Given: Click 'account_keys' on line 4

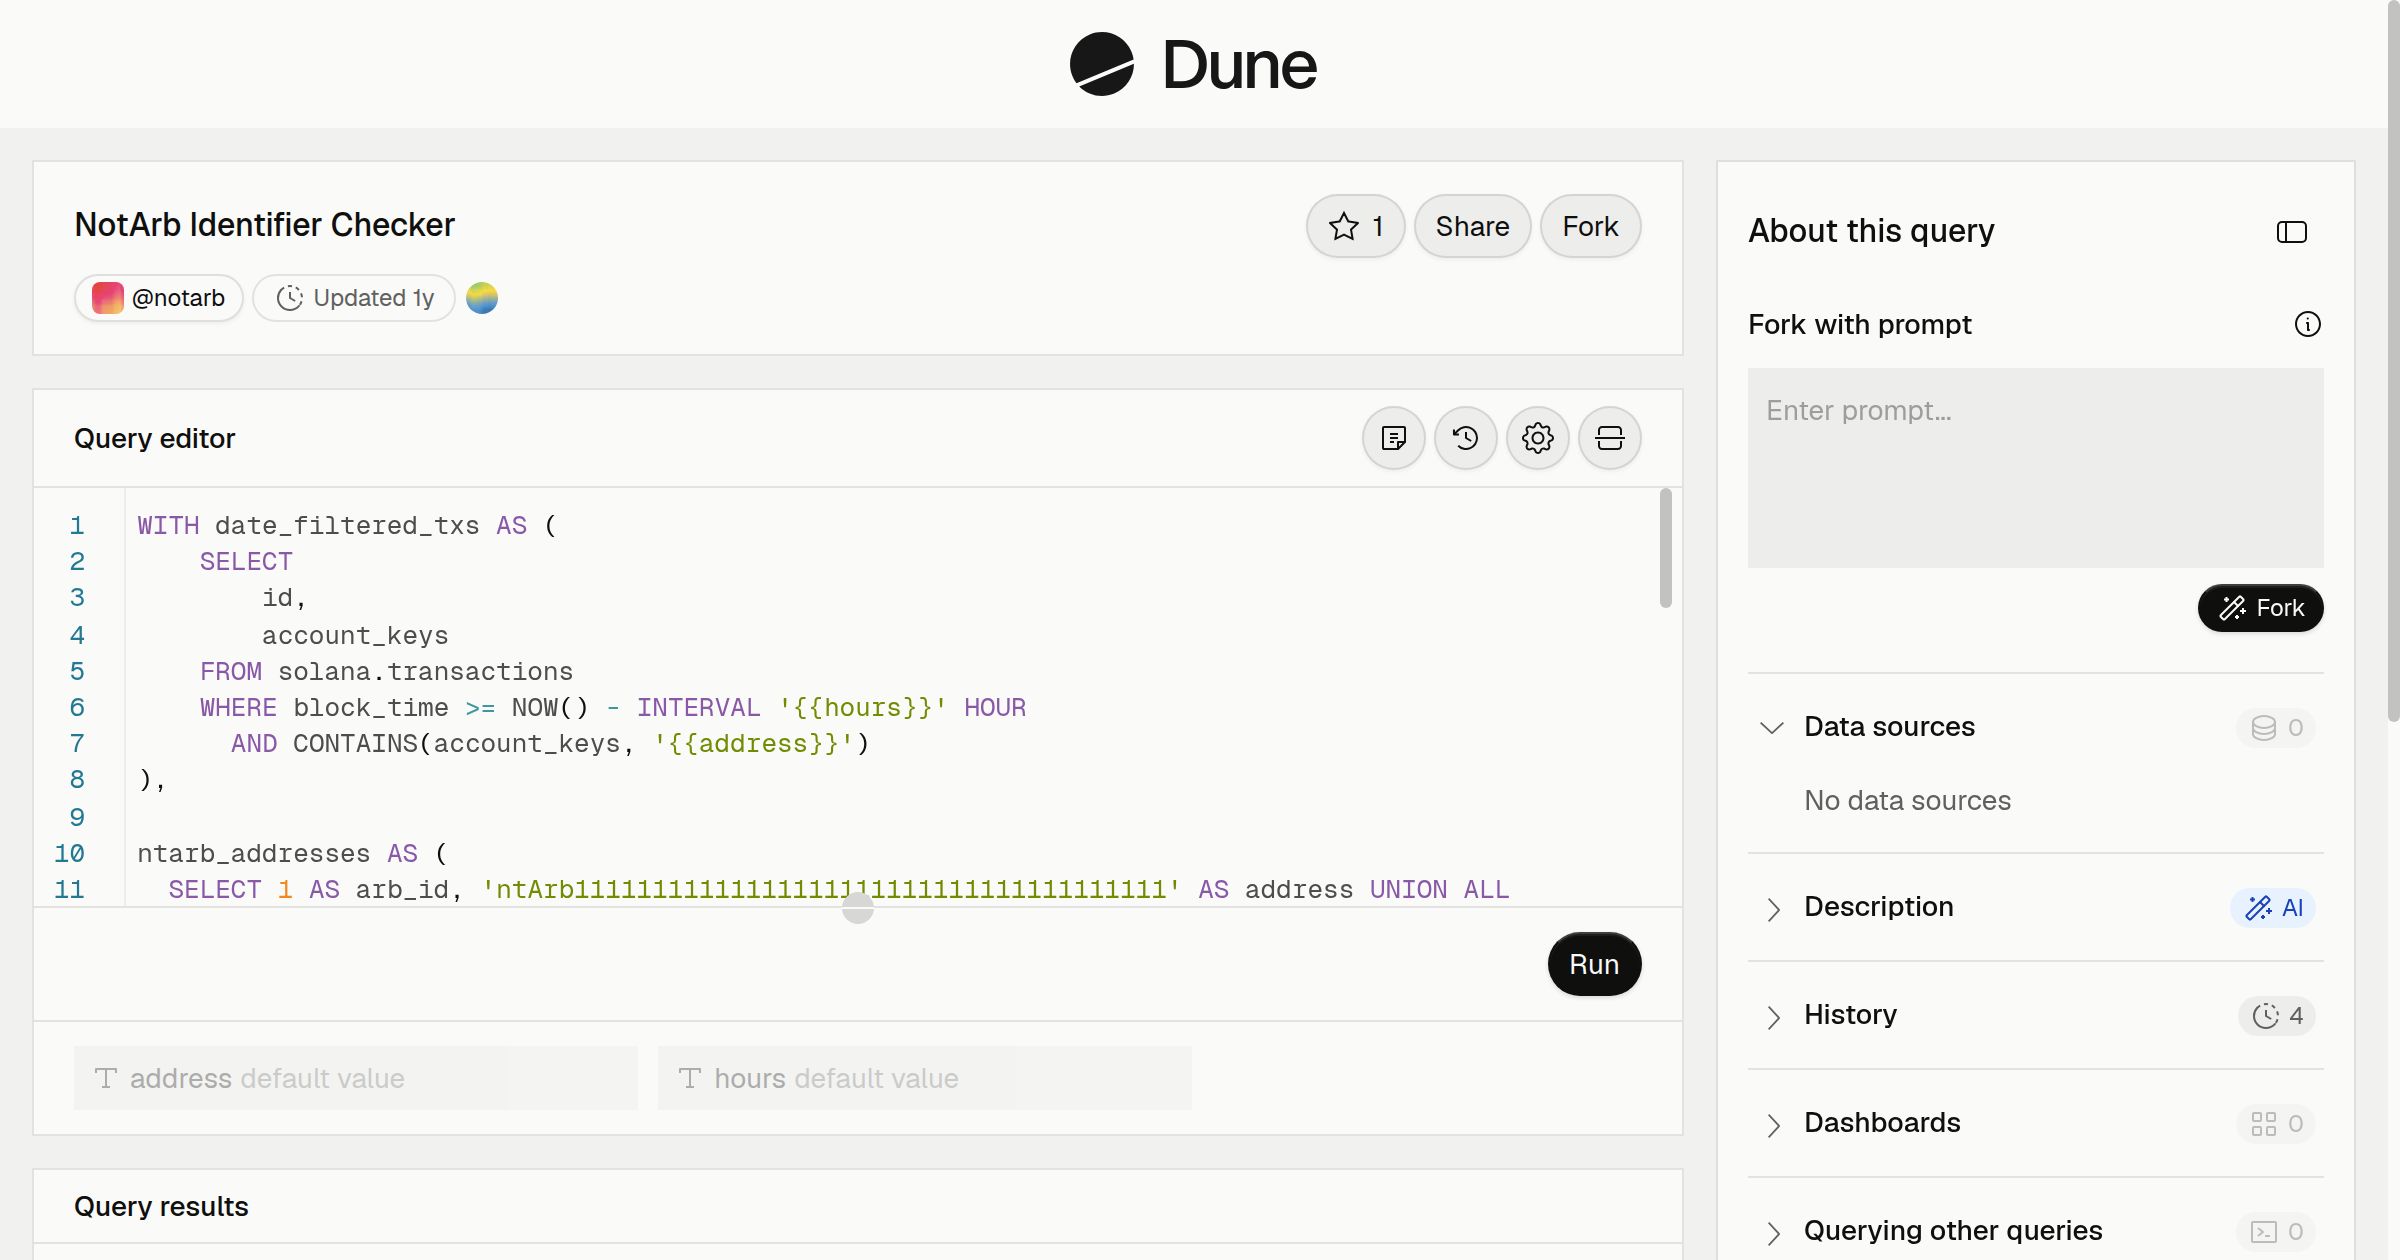Looking at the screenshot, I should coord(355,636).
